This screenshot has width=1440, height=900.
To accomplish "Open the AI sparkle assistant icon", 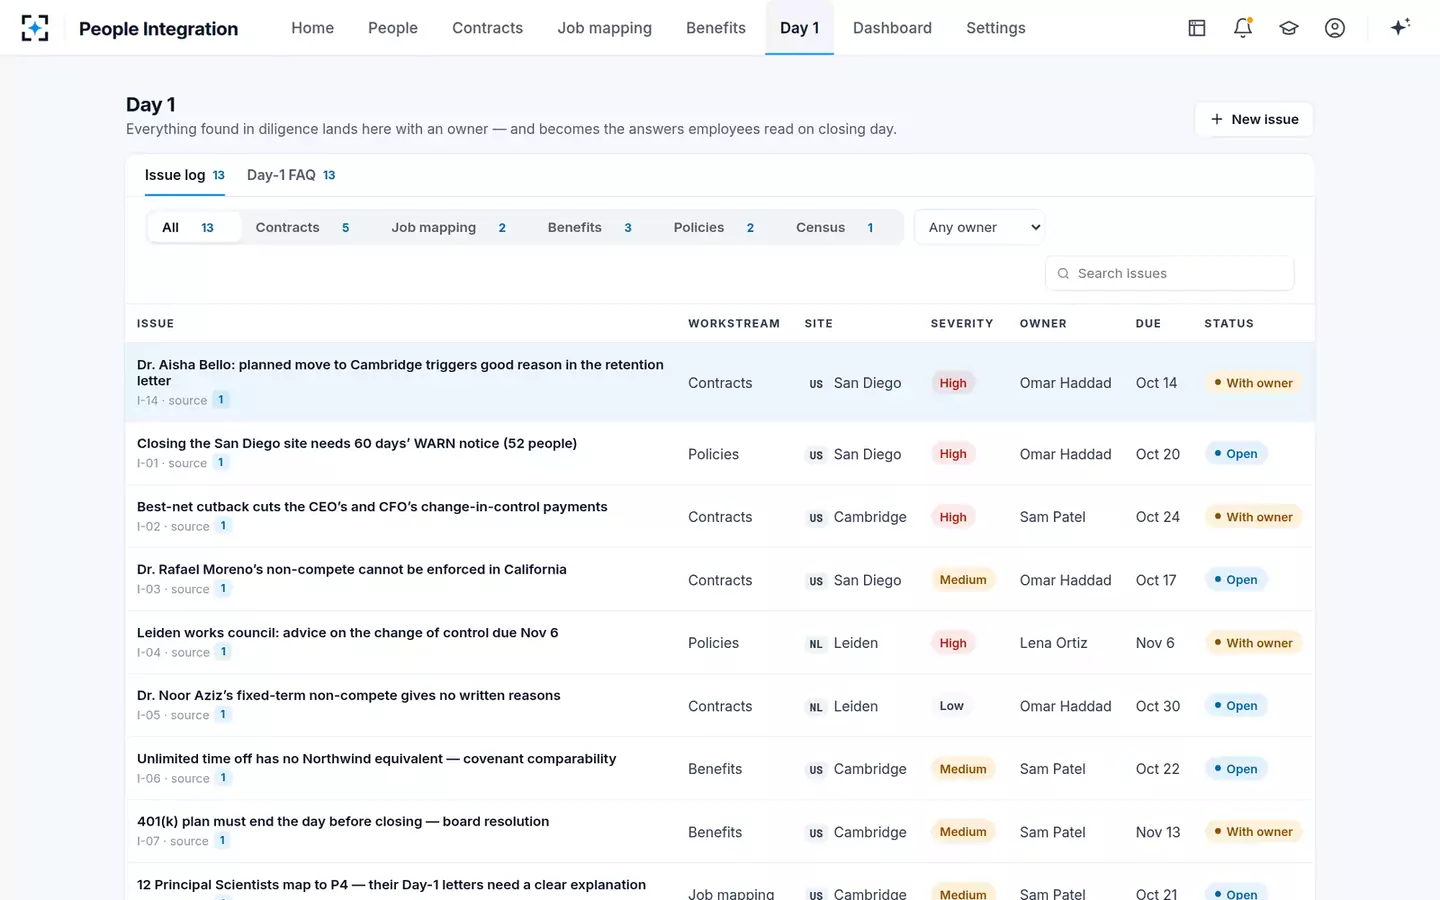I will 1400,27.
